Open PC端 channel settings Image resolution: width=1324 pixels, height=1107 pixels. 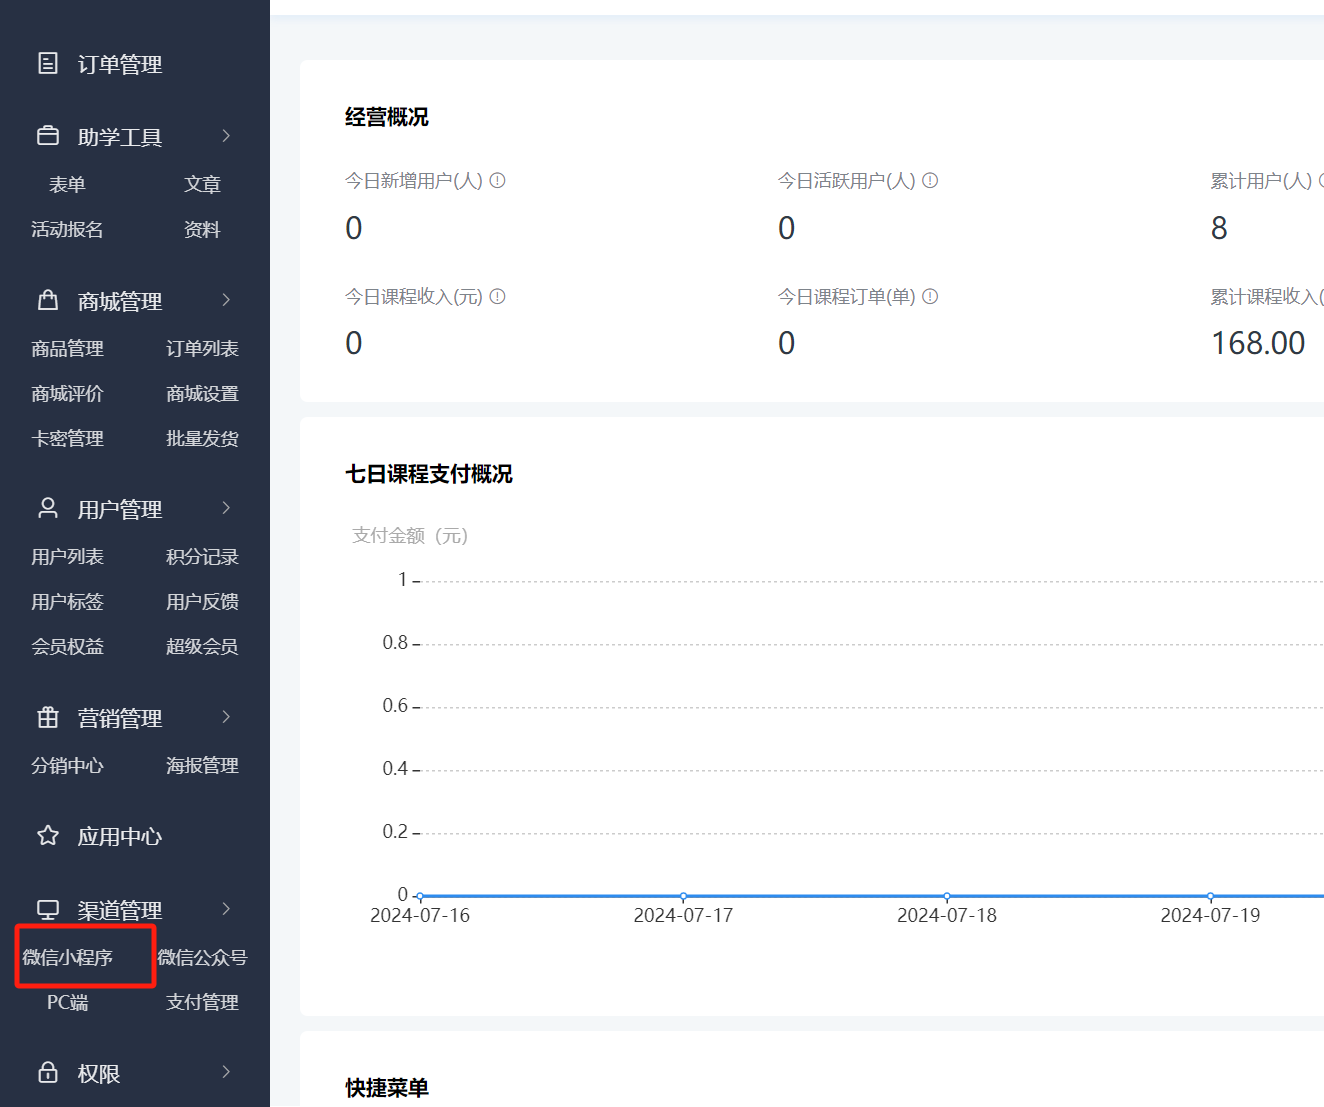(67, 1003)
